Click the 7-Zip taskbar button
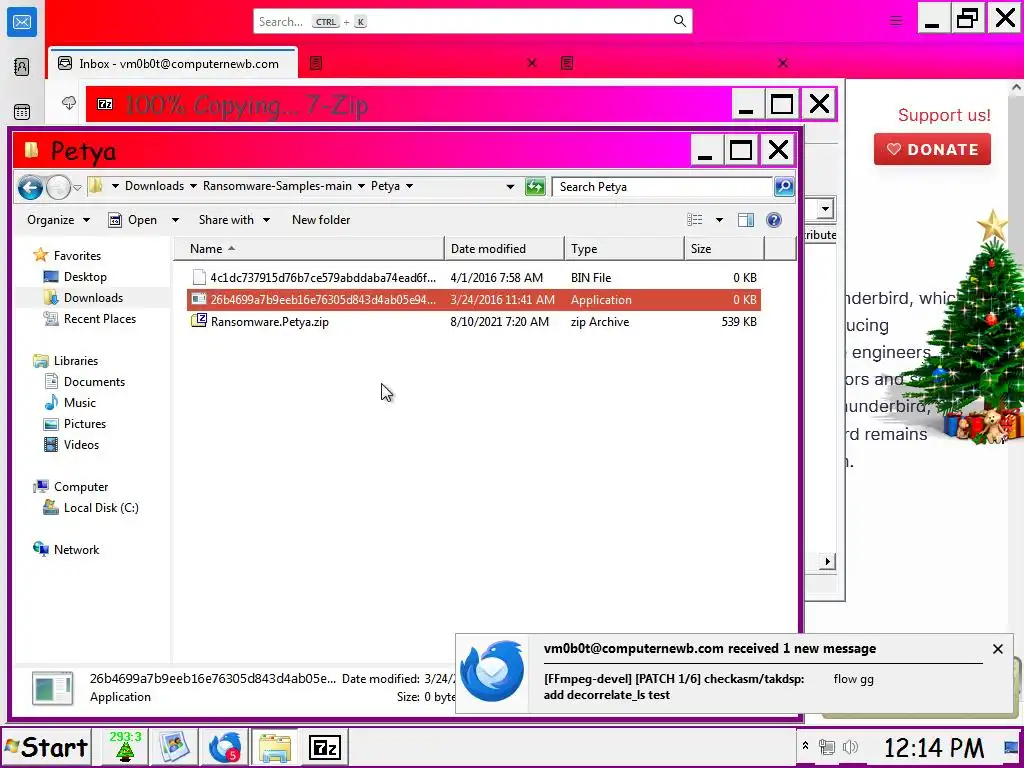 coord(325,748)
